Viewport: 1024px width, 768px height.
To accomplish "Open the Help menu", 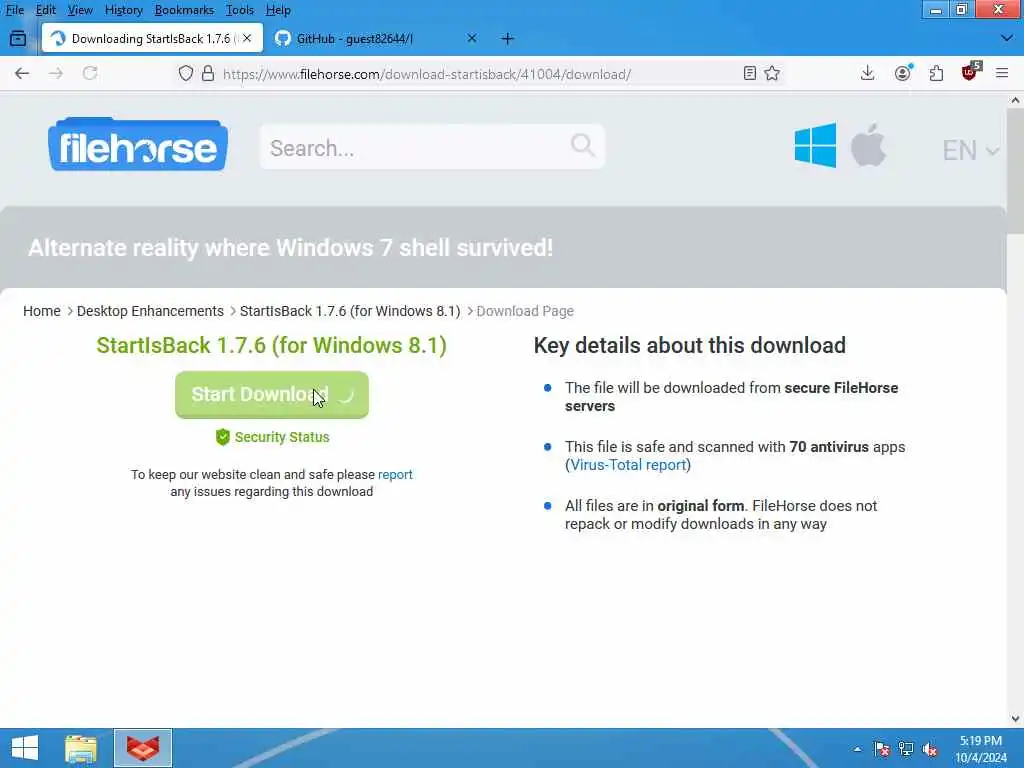I will click(x=278, y=10).
